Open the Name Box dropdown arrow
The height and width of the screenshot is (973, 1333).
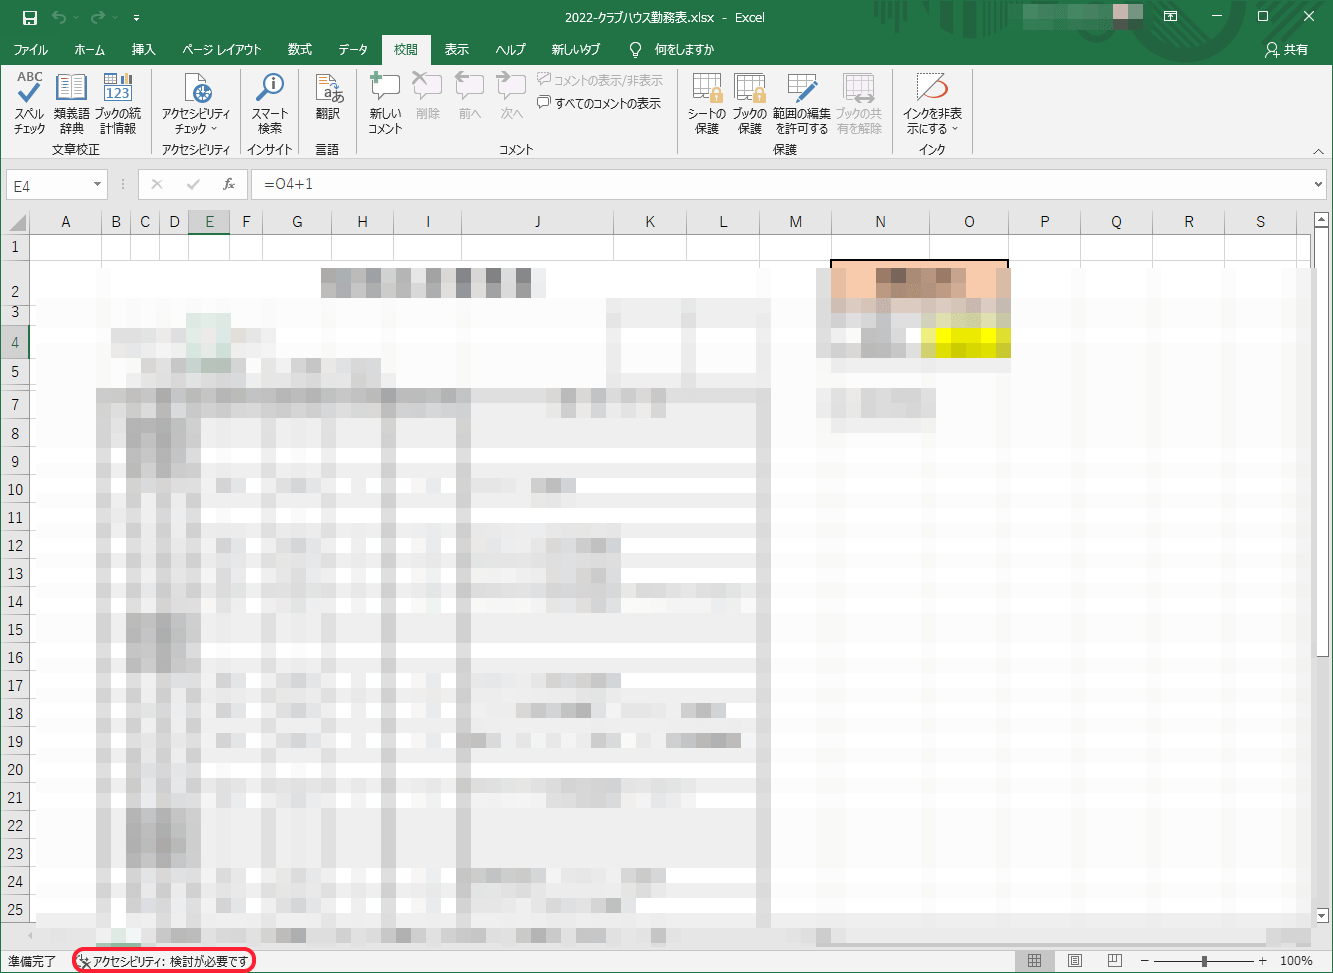[97, 185]
